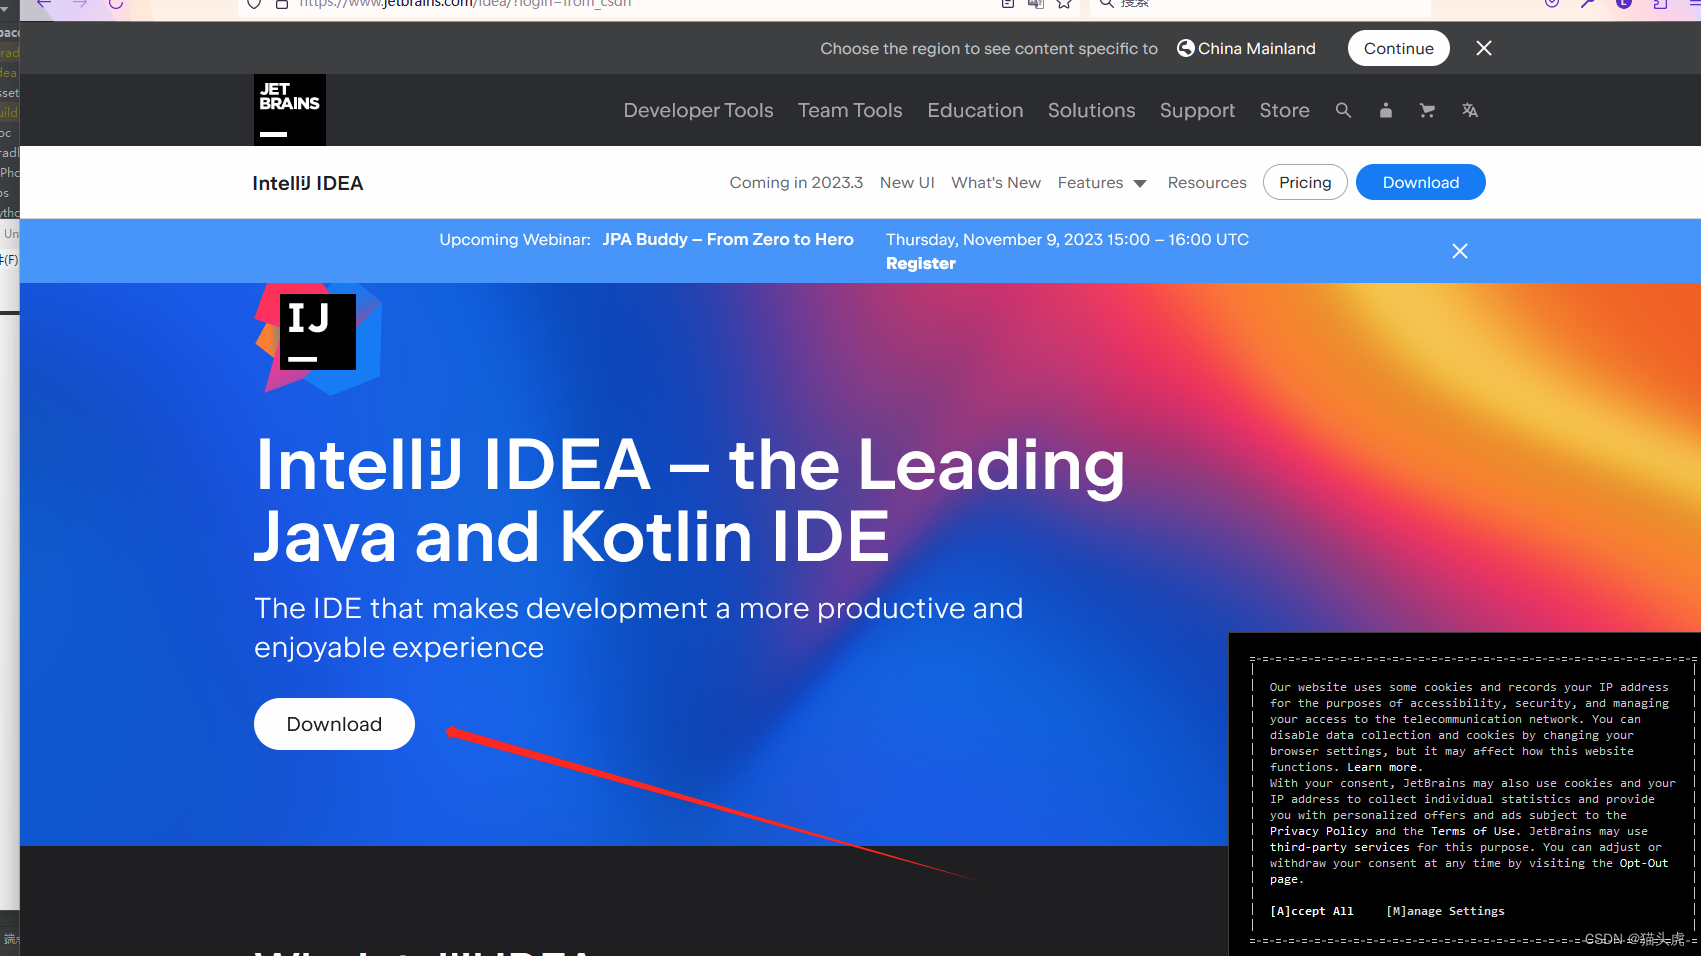Screen dimensions: 1701x956
Task: Open the Education menu
Action: (975, 110)
